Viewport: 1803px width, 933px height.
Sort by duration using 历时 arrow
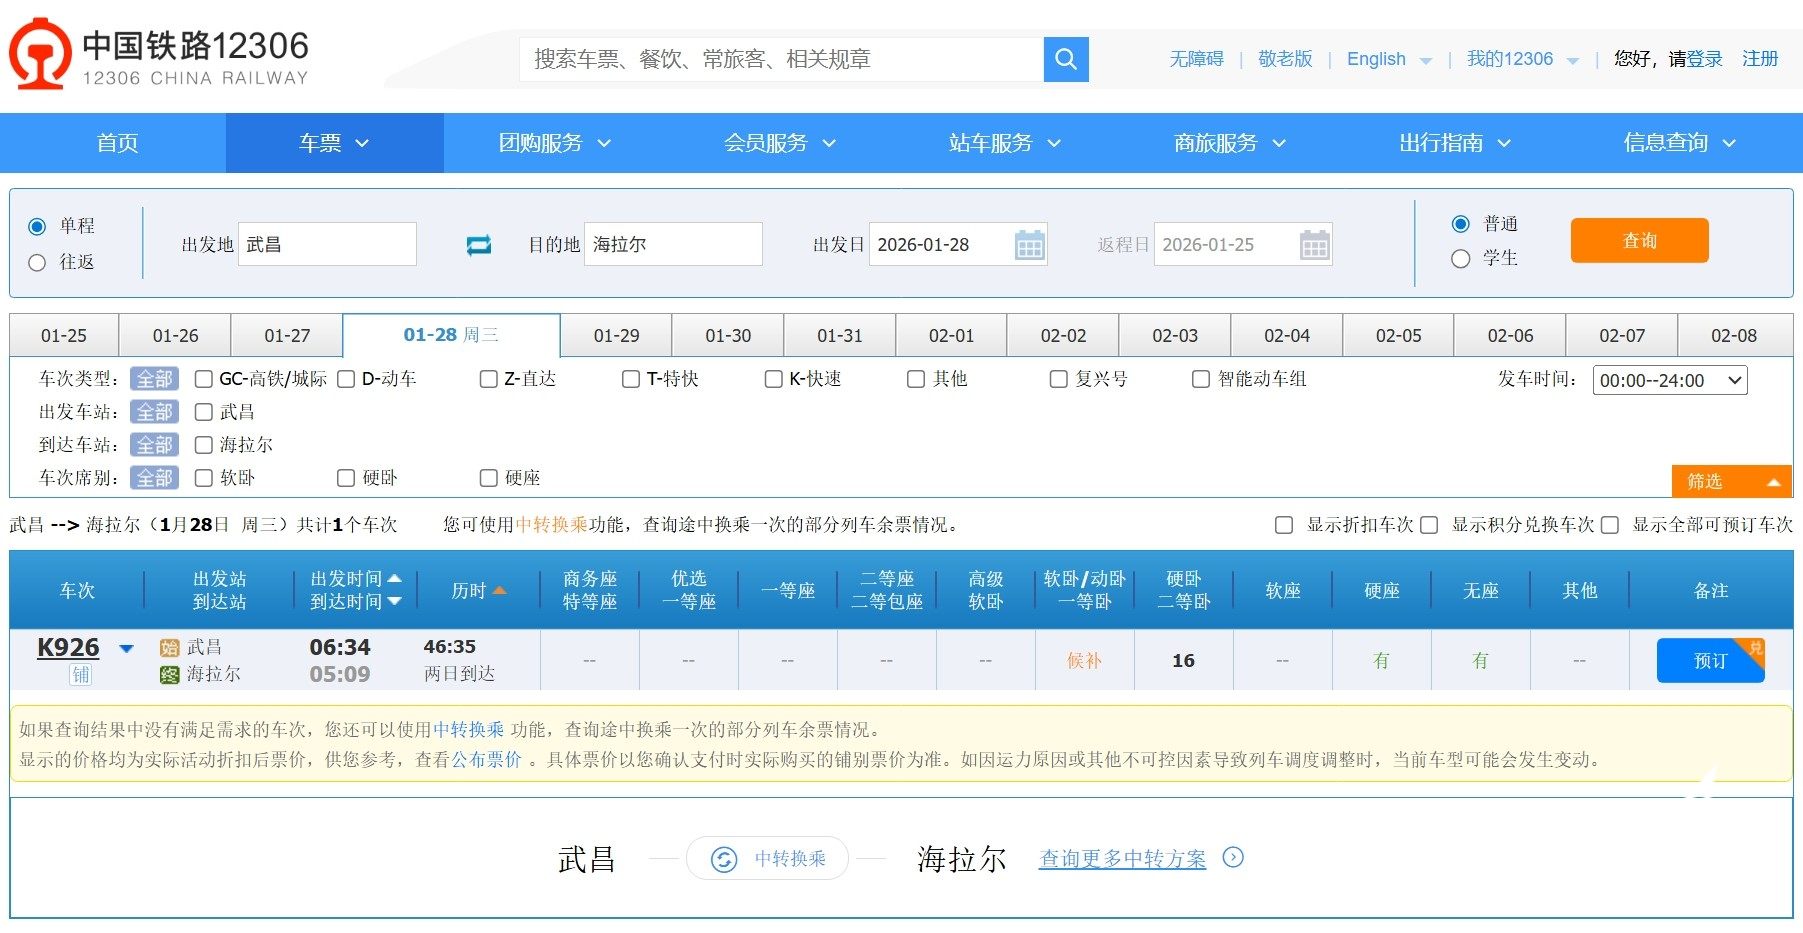pyautogui.click(x=499, y=591)
